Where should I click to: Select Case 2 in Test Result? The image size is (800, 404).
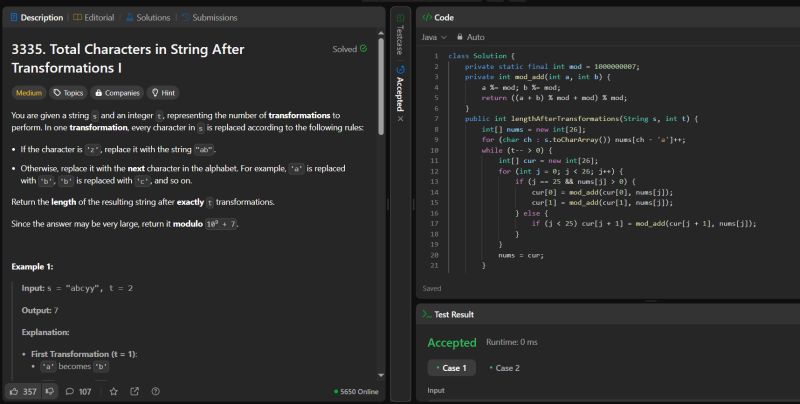pyautogui.click(x=505, y=368)
